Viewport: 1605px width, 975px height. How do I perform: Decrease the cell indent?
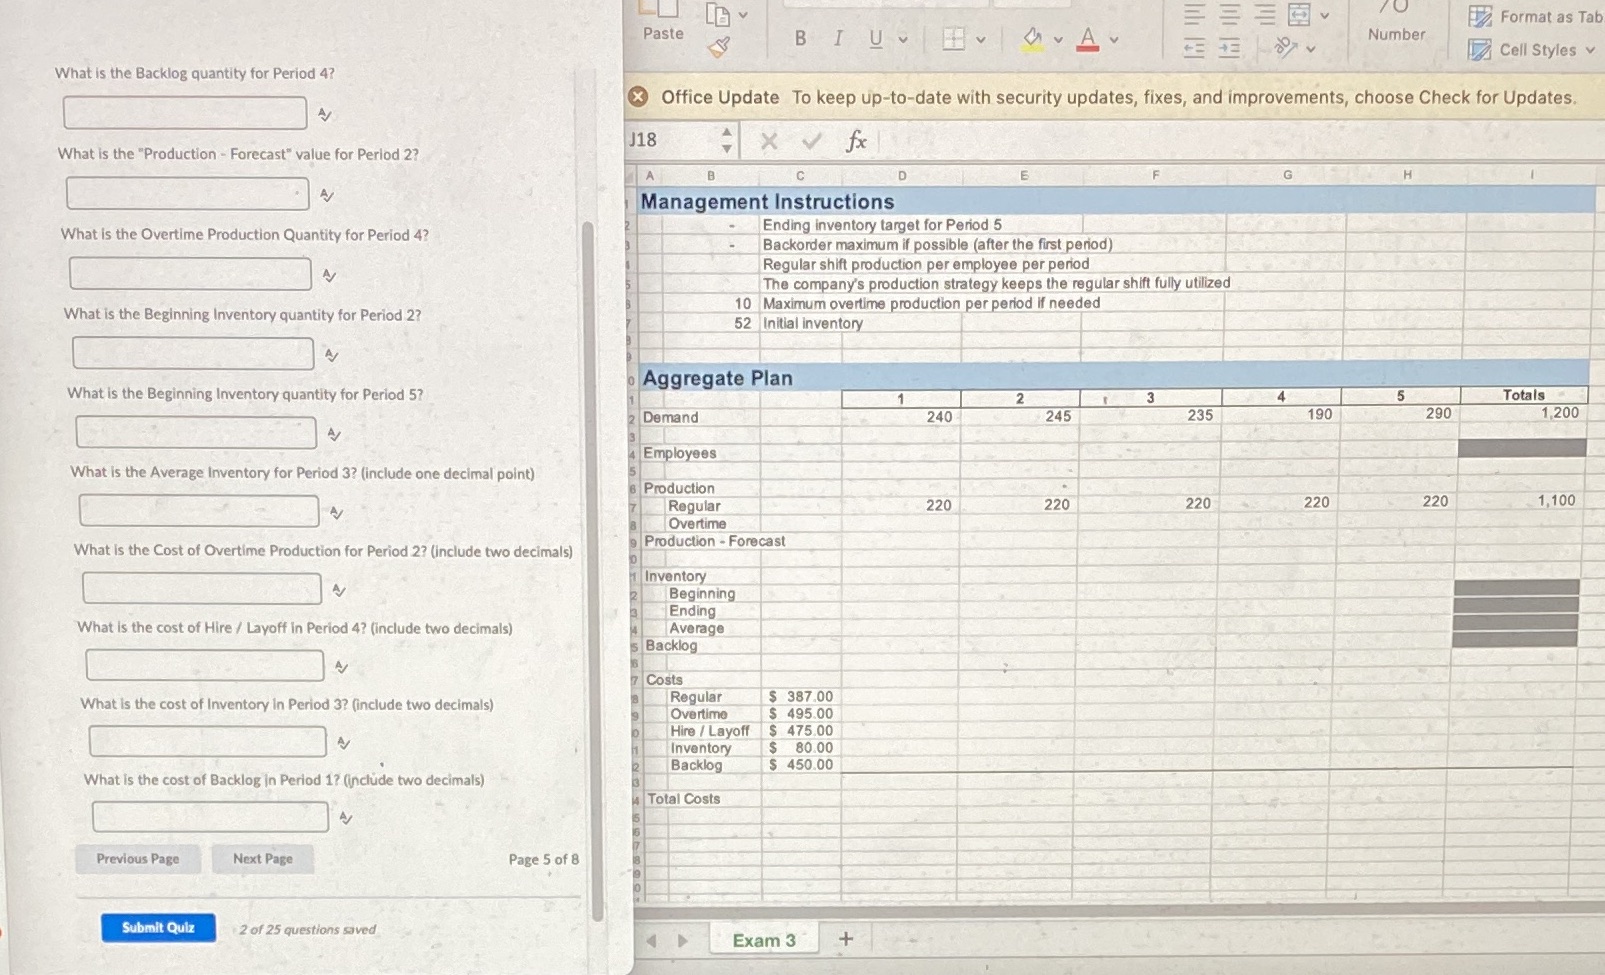click(1194, 48)
